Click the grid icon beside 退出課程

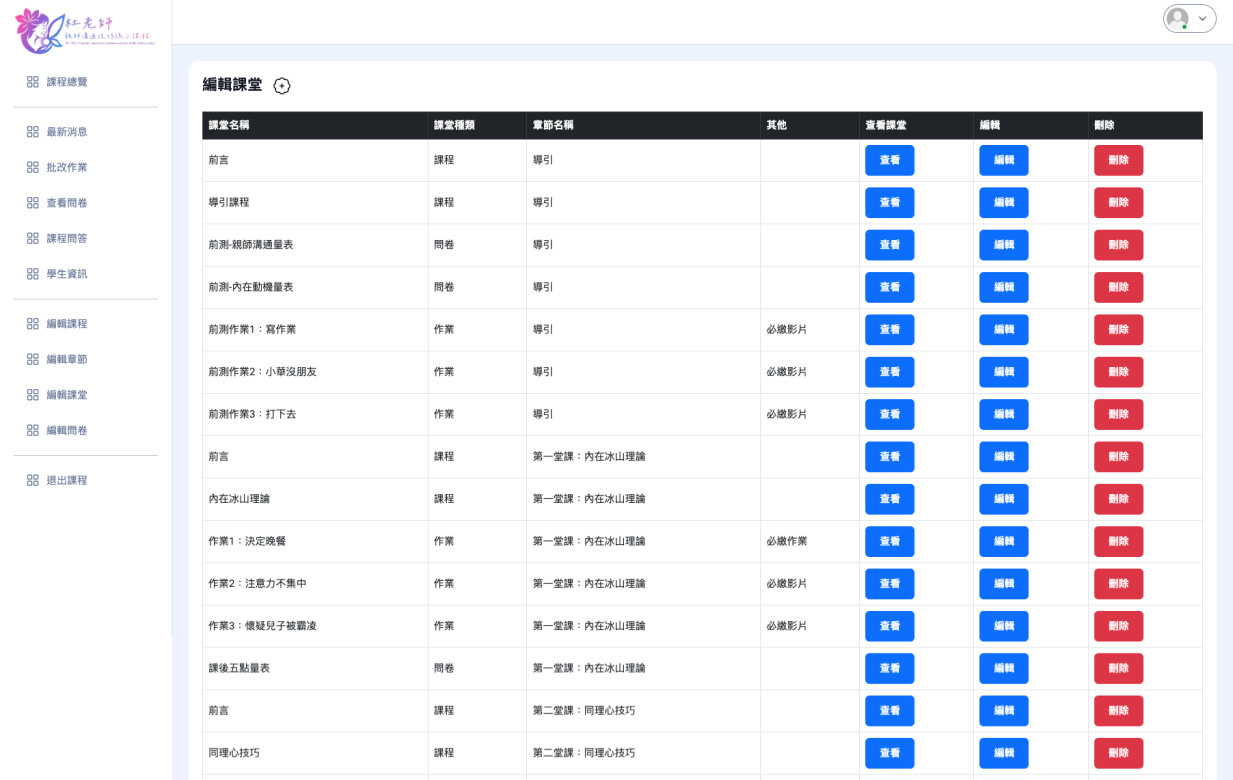(33, 480)
